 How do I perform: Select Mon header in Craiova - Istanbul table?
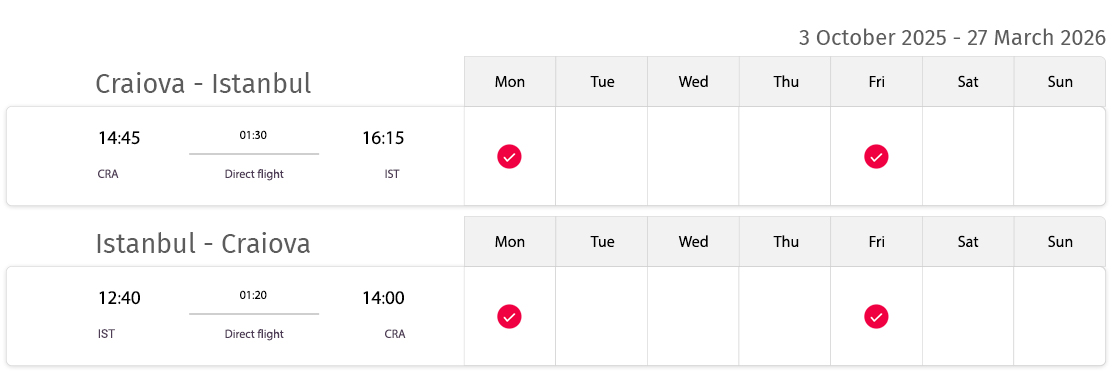510,82
